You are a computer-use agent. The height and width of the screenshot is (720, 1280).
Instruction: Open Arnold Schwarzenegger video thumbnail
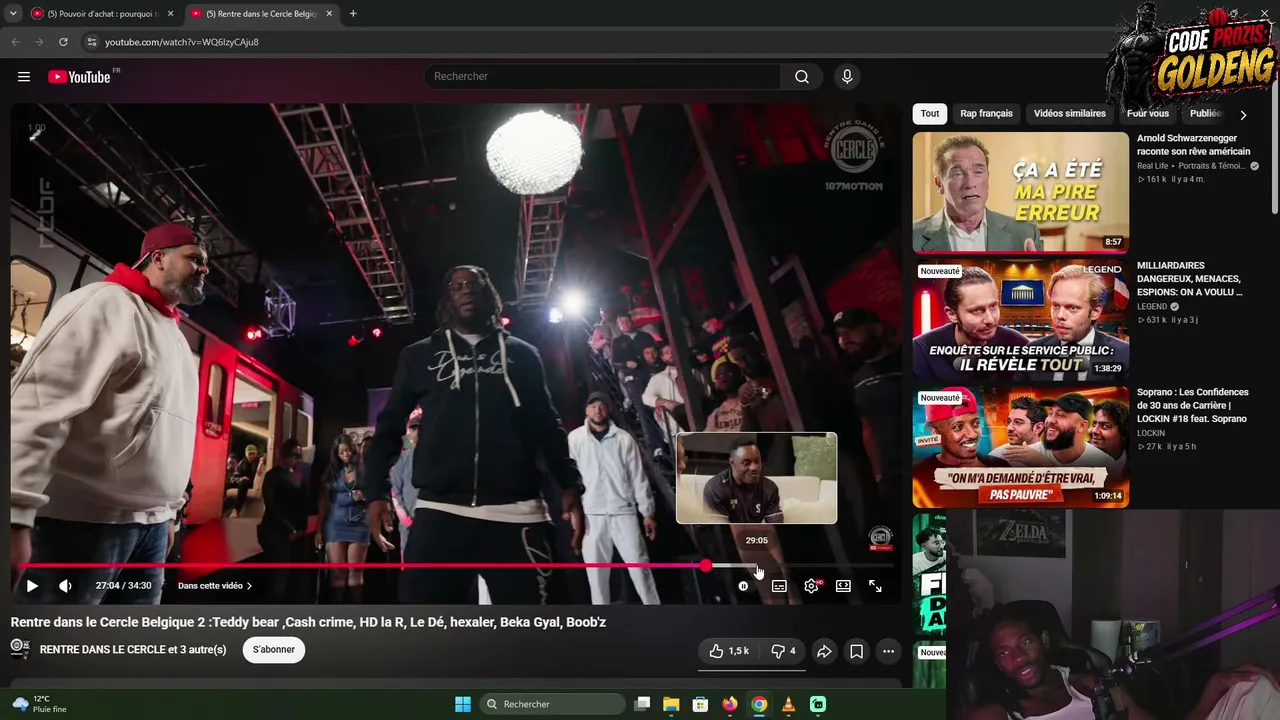pos(1020,192)
